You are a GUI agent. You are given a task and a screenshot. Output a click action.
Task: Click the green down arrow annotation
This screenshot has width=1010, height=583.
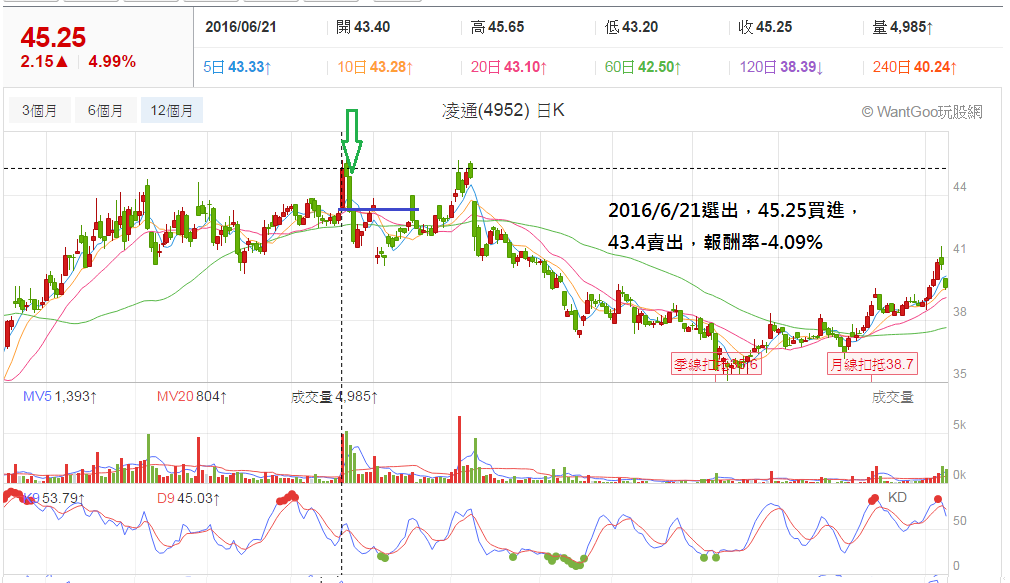352,141
